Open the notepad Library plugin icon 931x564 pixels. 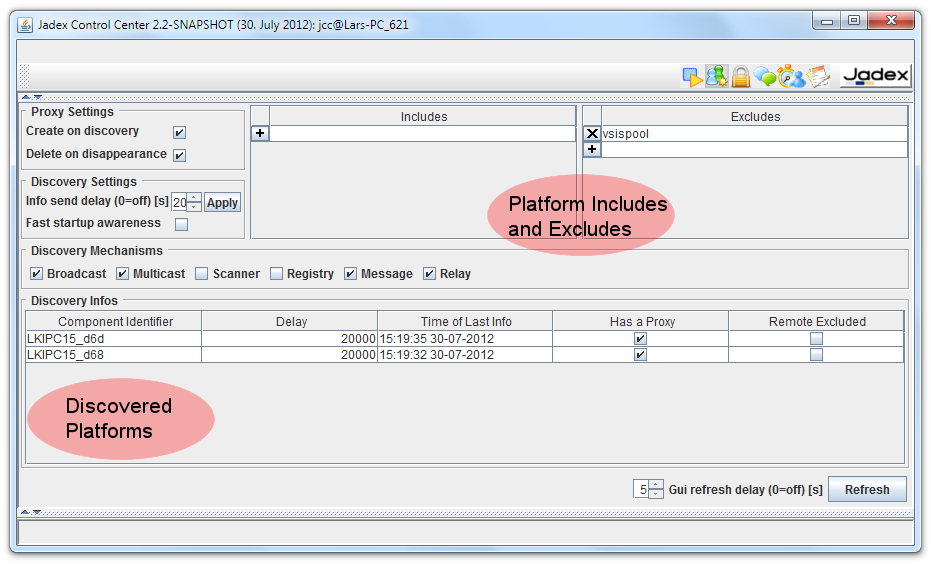point(818,76)
